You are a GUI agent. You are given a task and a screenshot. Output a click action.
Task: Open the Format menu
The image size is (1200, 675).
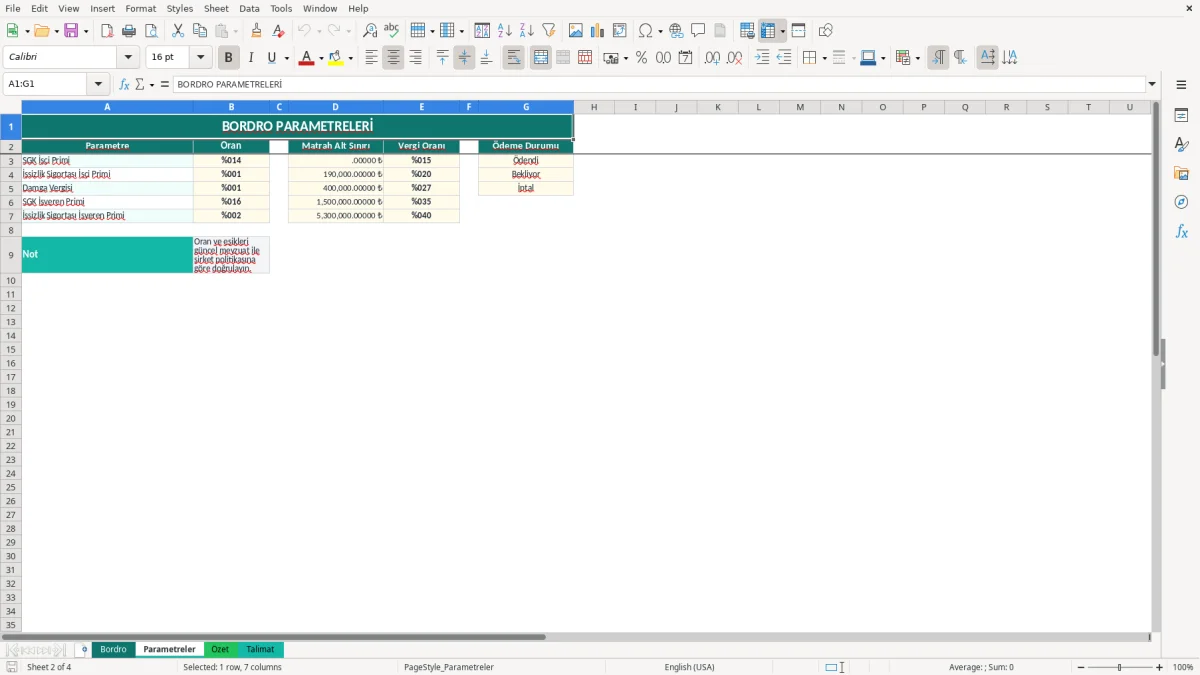click(141, 8)
